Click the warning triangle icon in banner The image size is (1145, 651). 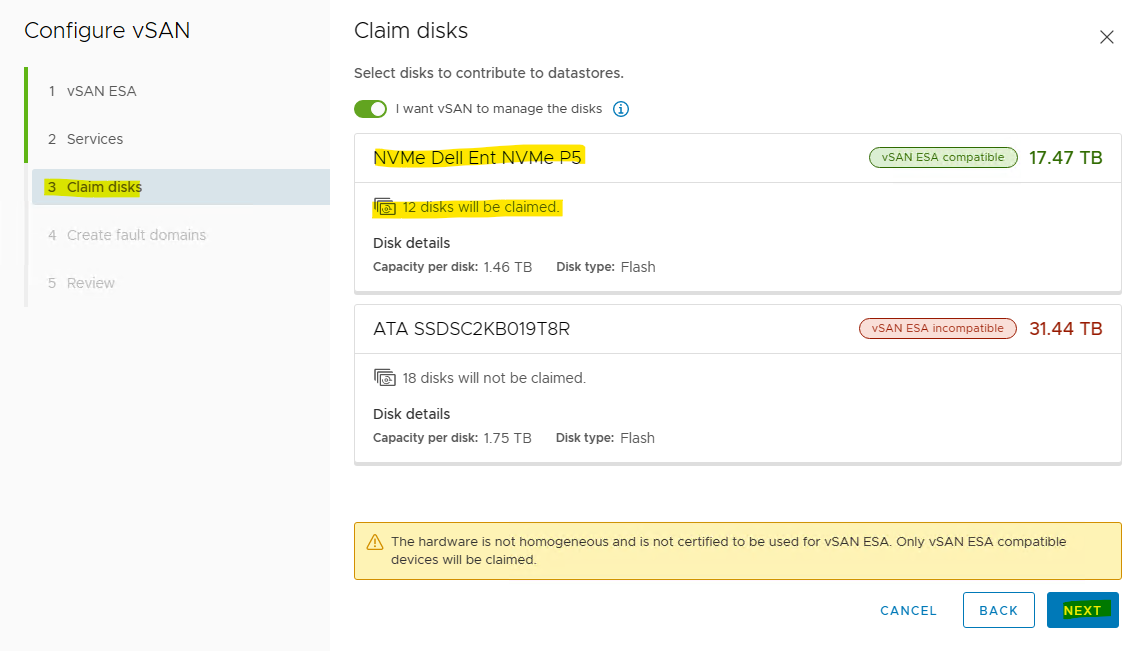click(x=375, y=542)
